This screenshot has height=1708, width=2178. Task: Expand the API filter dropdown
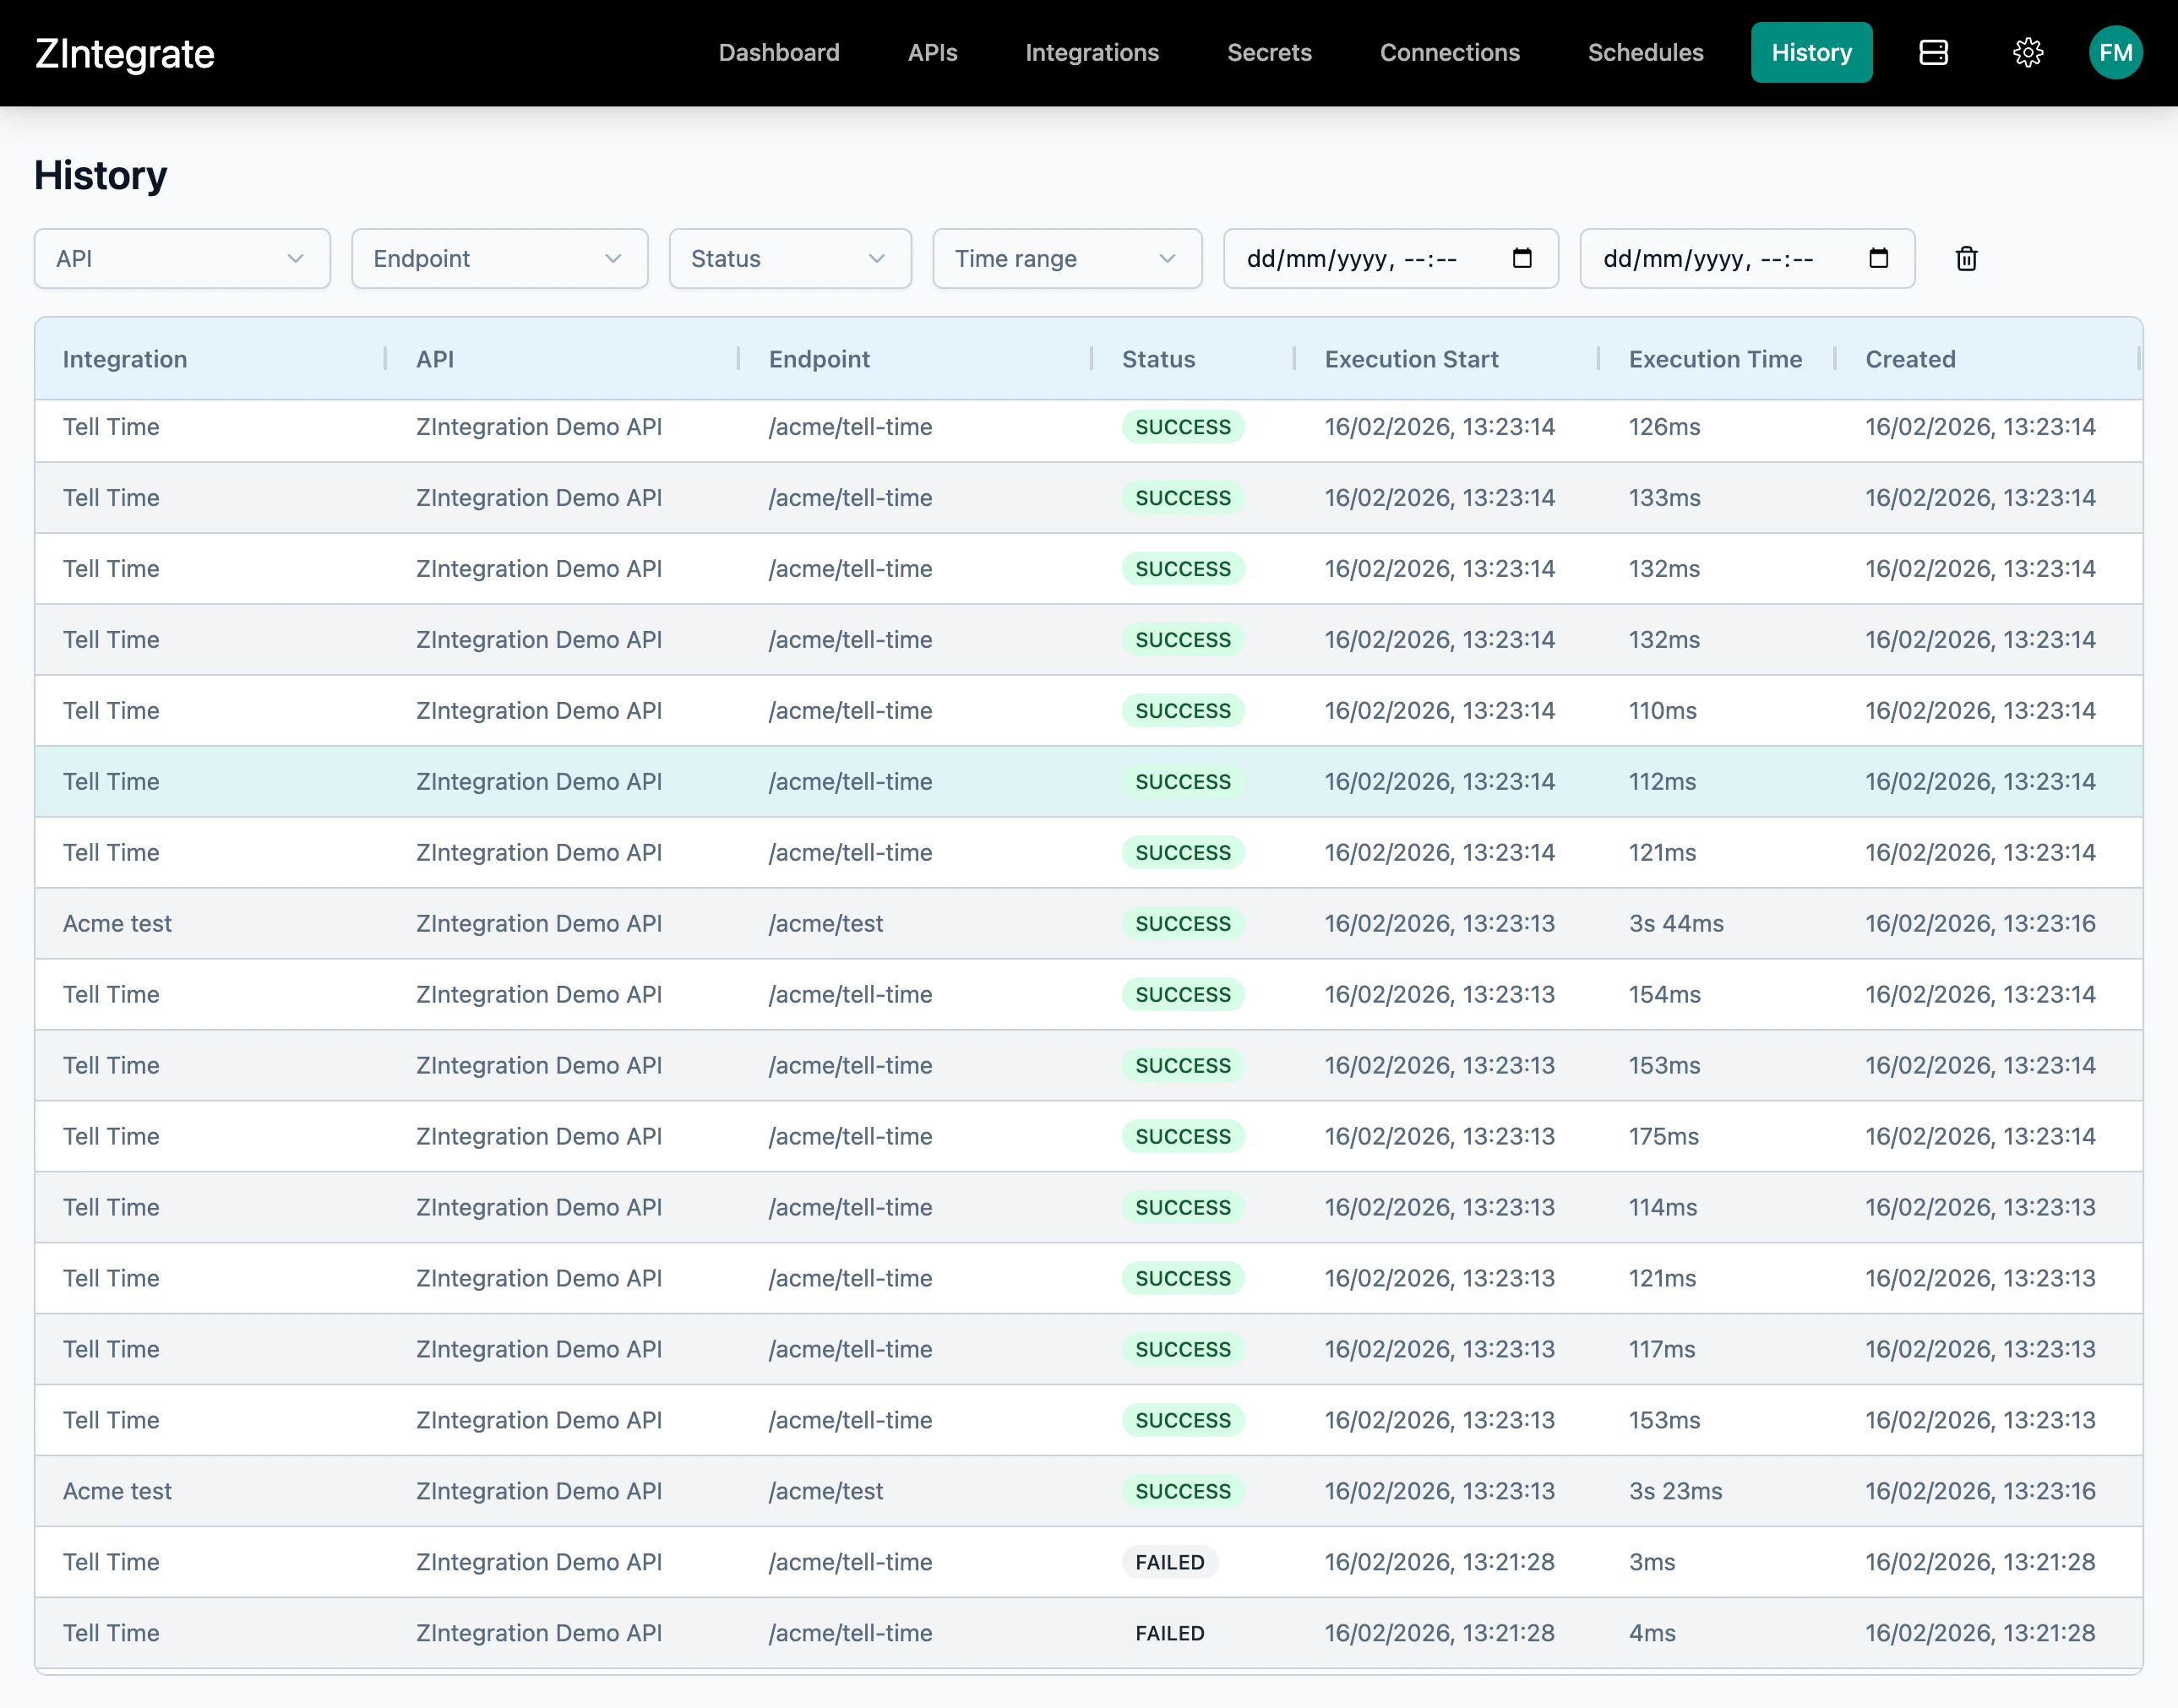[182, 259]
